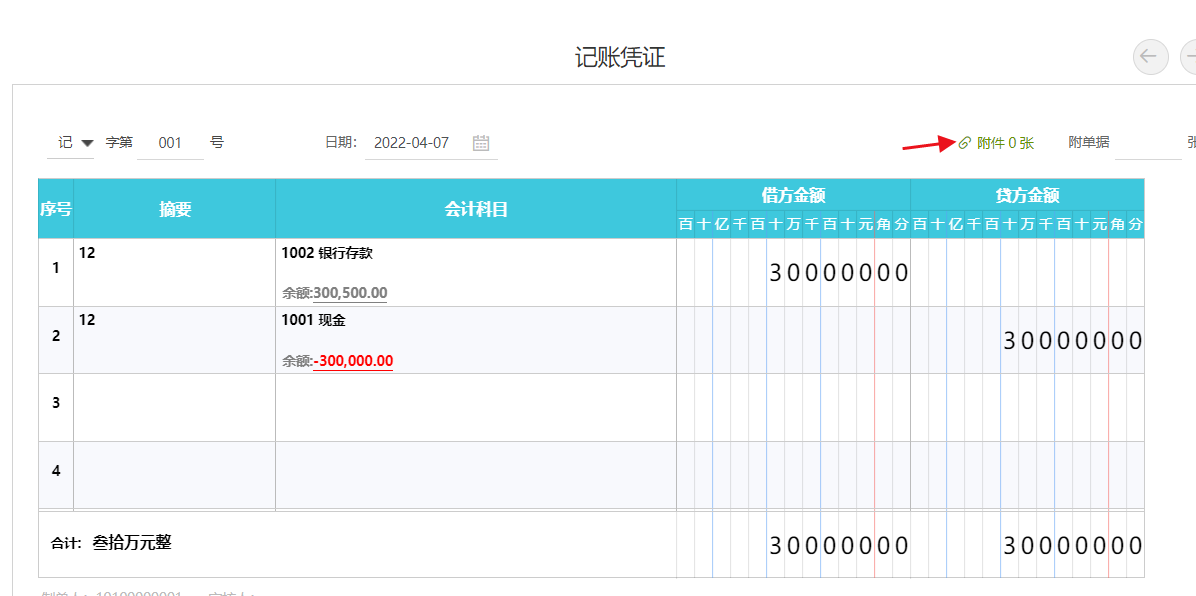Select summary cell of row 2
1196x596 pixels.
[175, 340]
